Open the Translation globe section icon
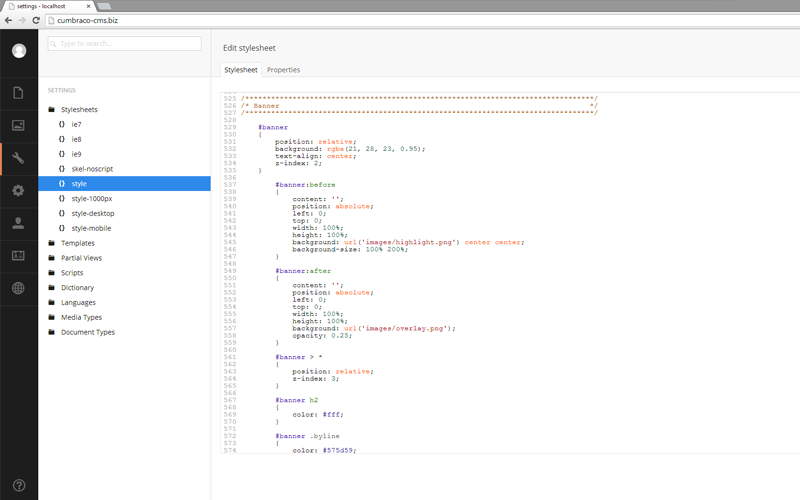The image size is (800, 500). [x=18, y=288]
